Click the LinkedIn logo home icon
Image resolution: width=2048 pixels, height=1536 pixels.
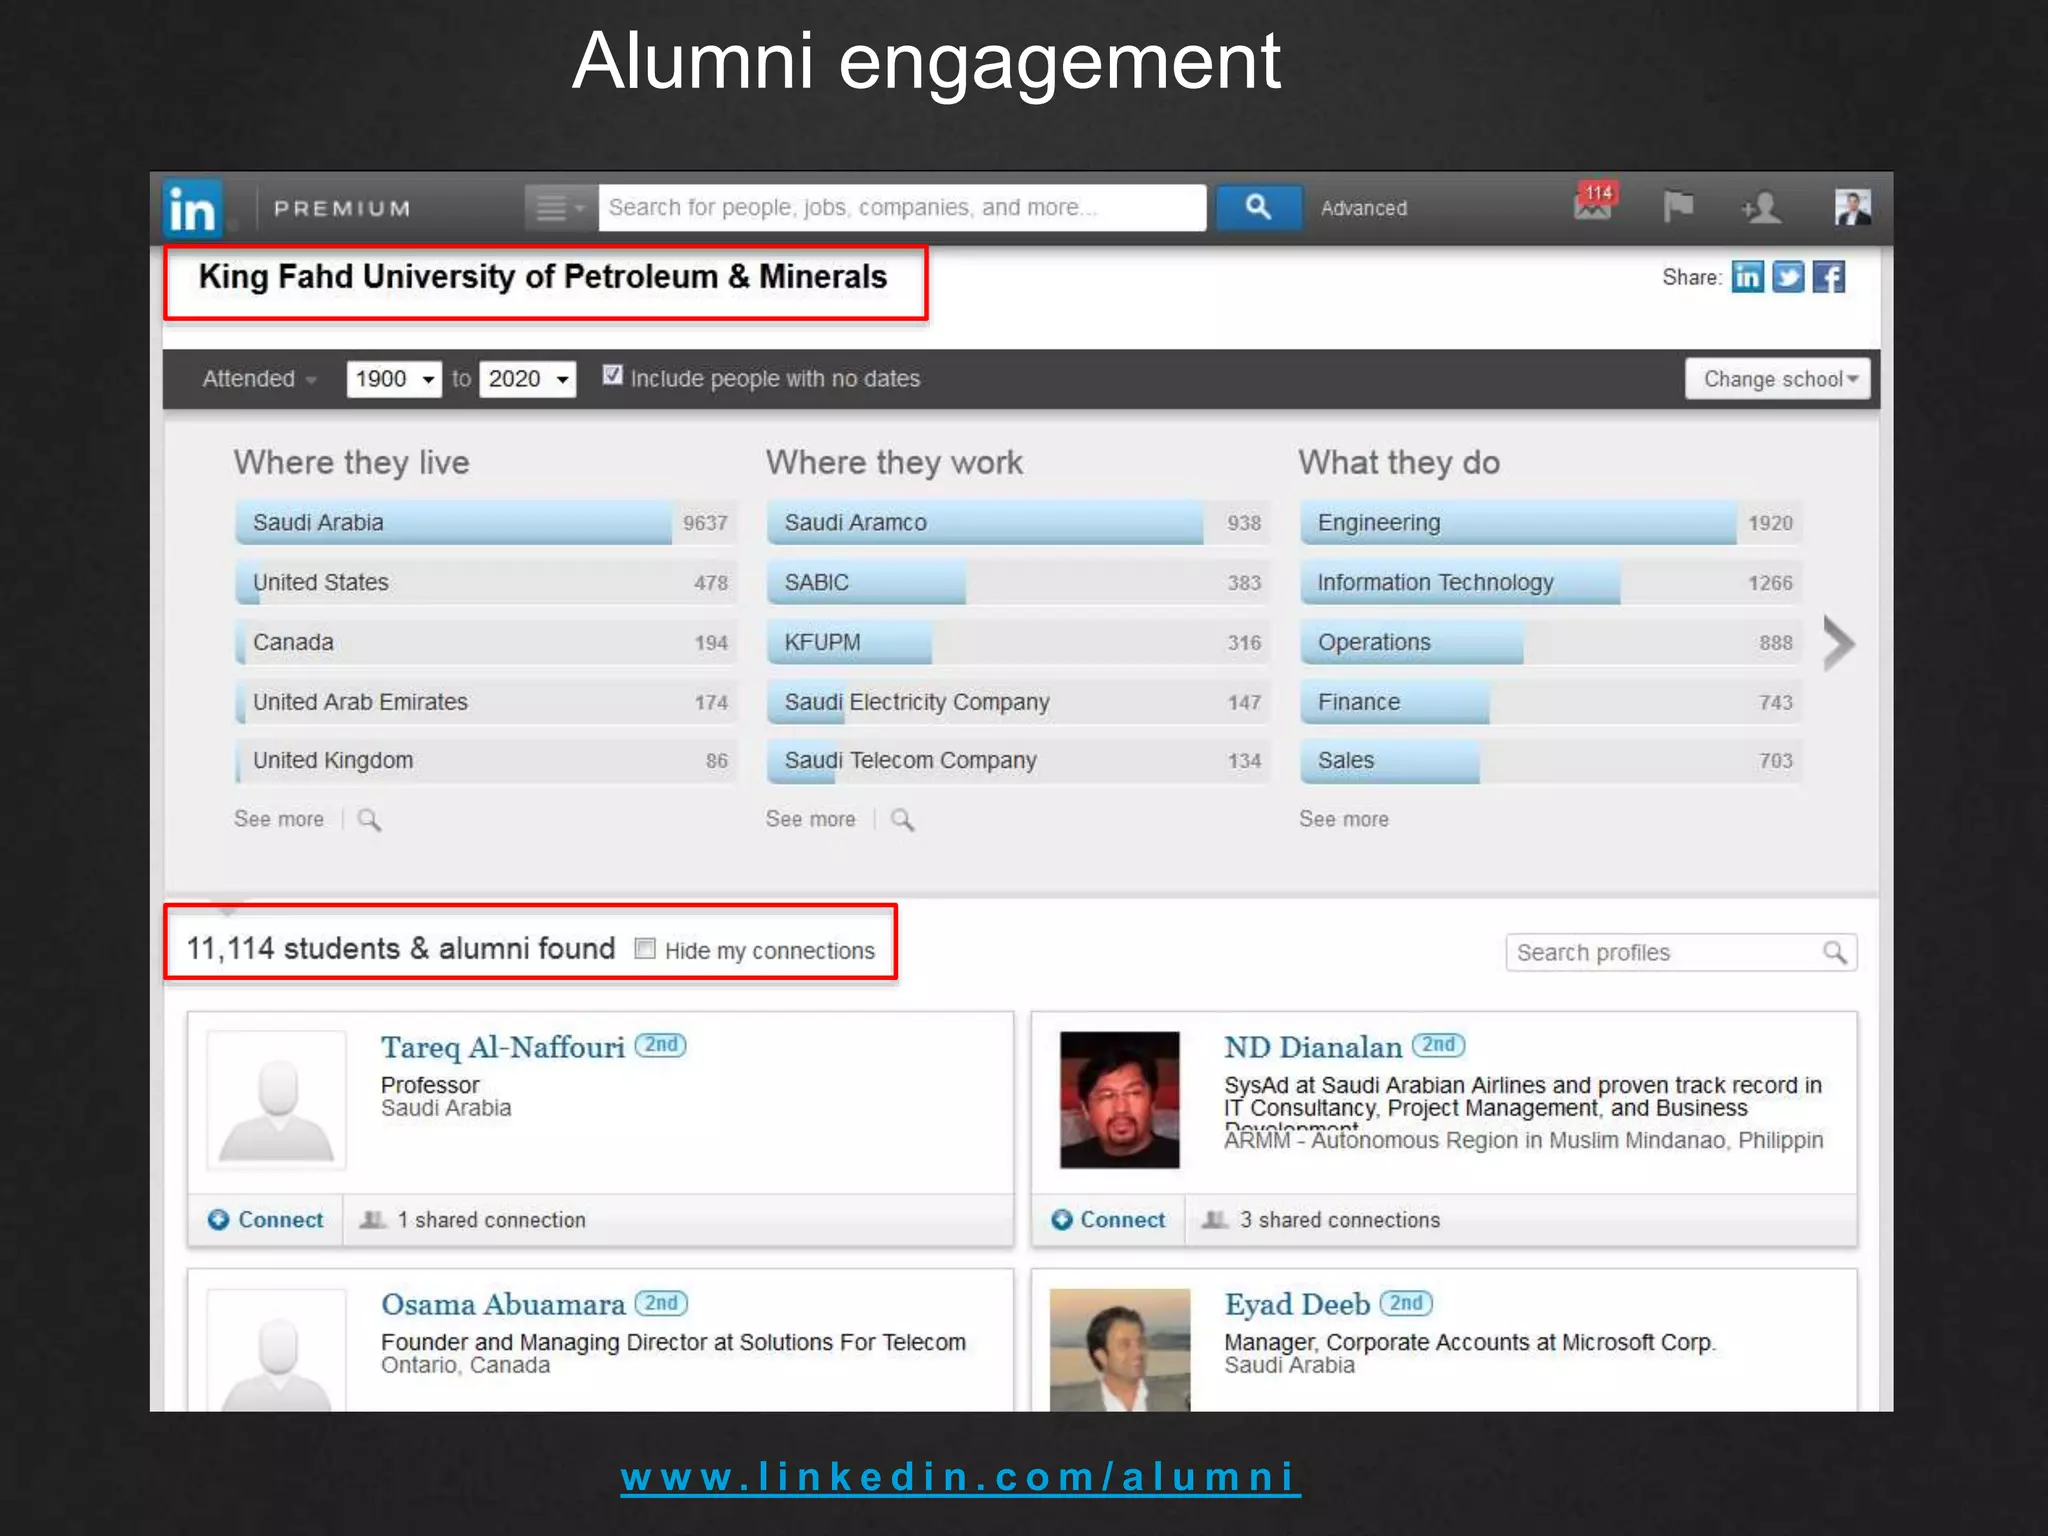coord(192,208)
